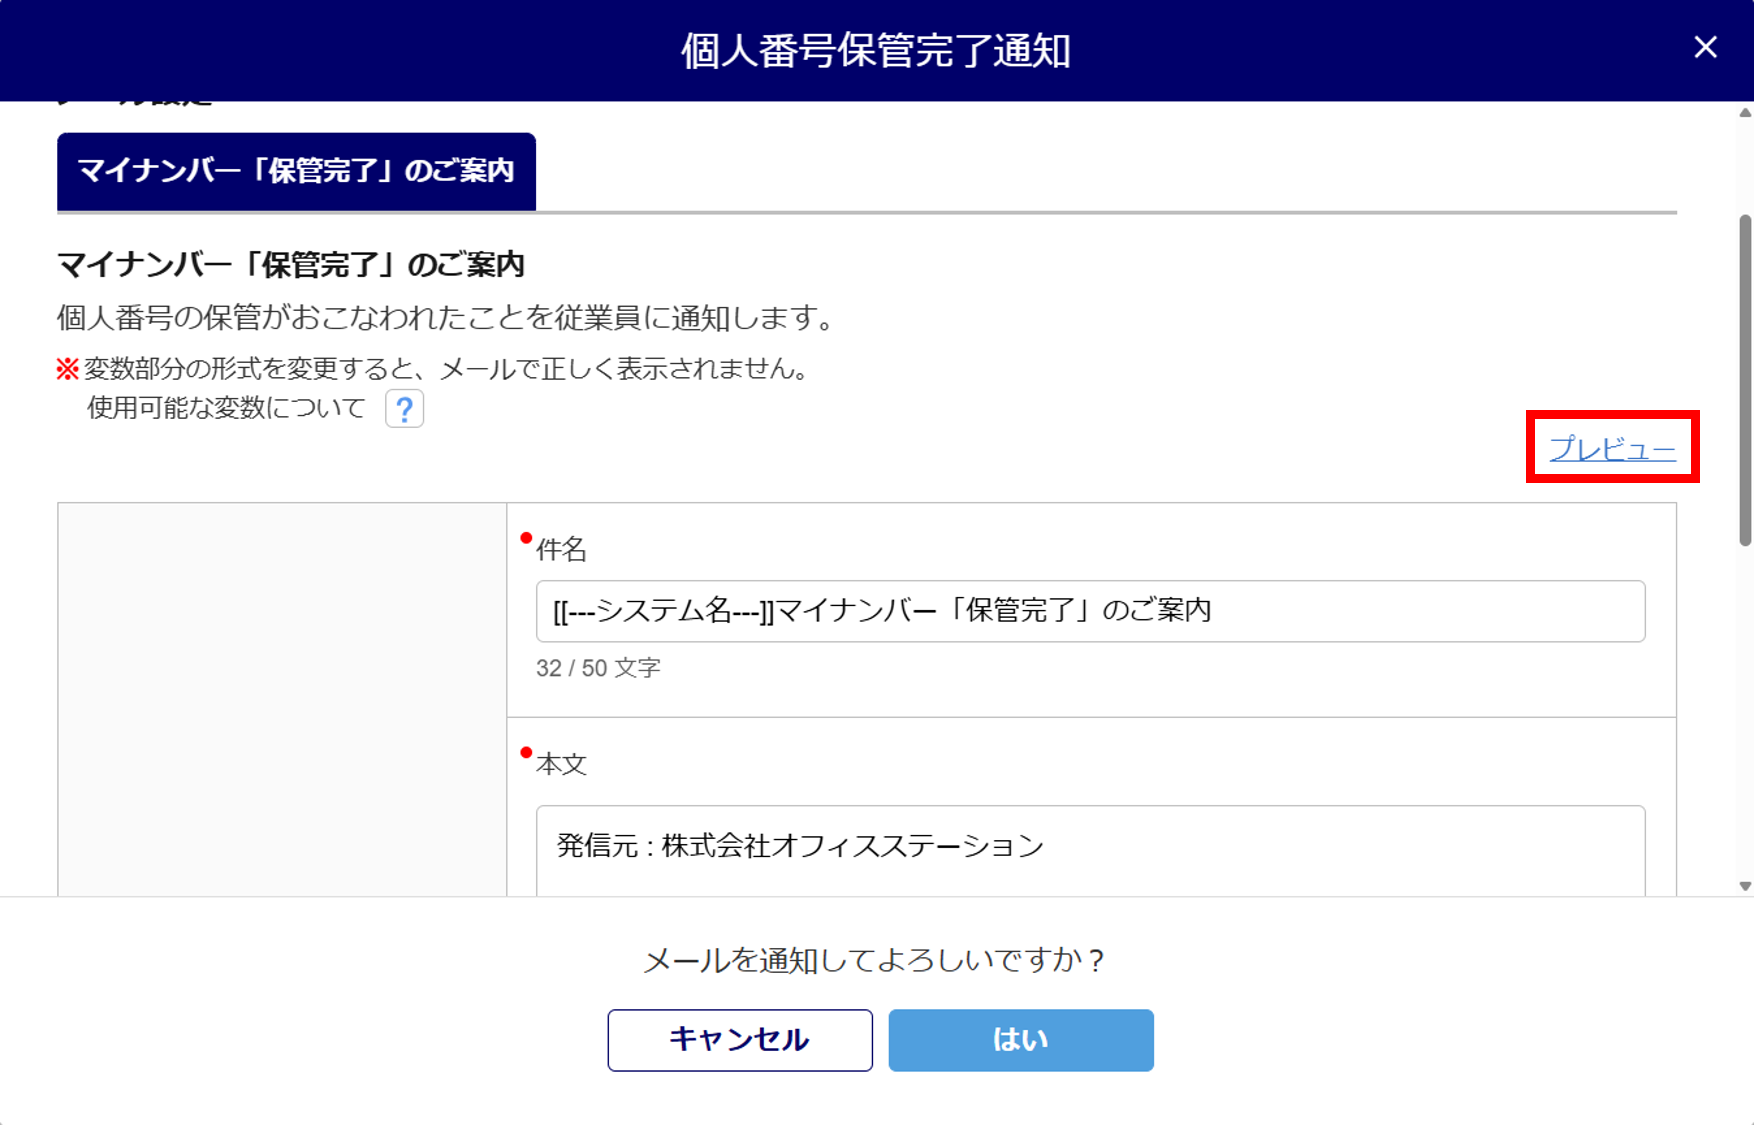Click the メールを通知してよろしいですか？ message
1754x1125 pixels.
tap(876, 960)
